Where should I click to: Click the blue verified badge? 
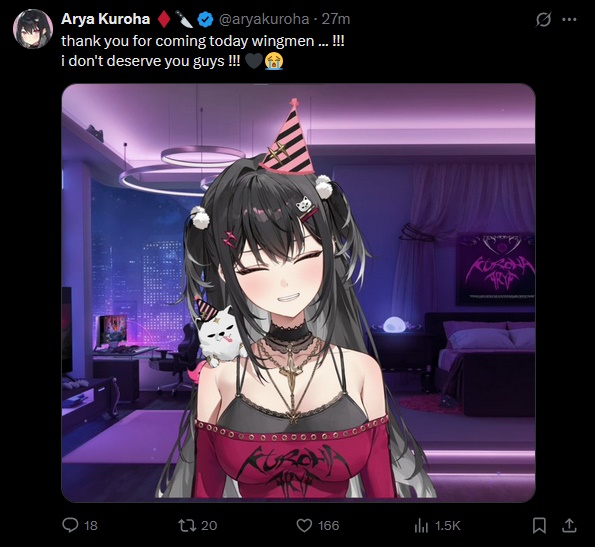[206, 19]
